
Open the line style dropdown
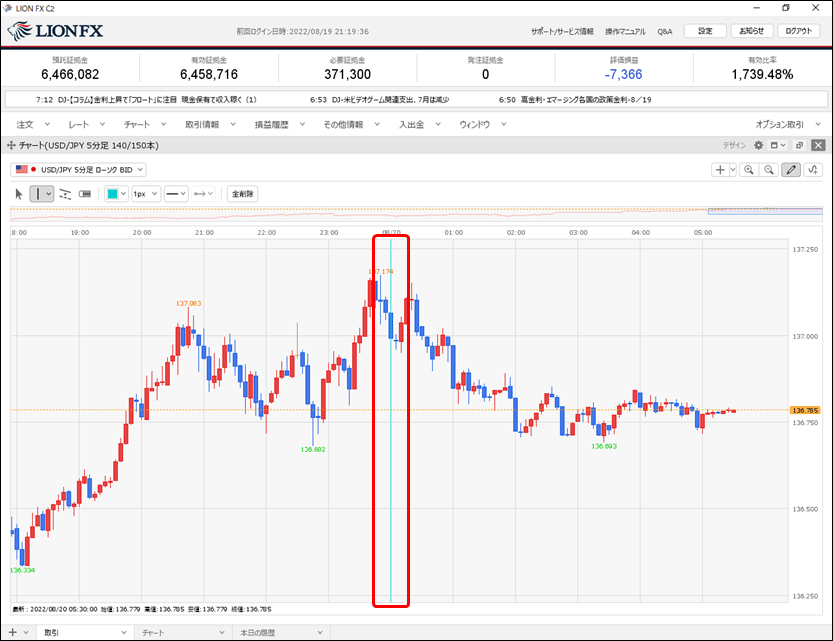(x=176, y=194)
